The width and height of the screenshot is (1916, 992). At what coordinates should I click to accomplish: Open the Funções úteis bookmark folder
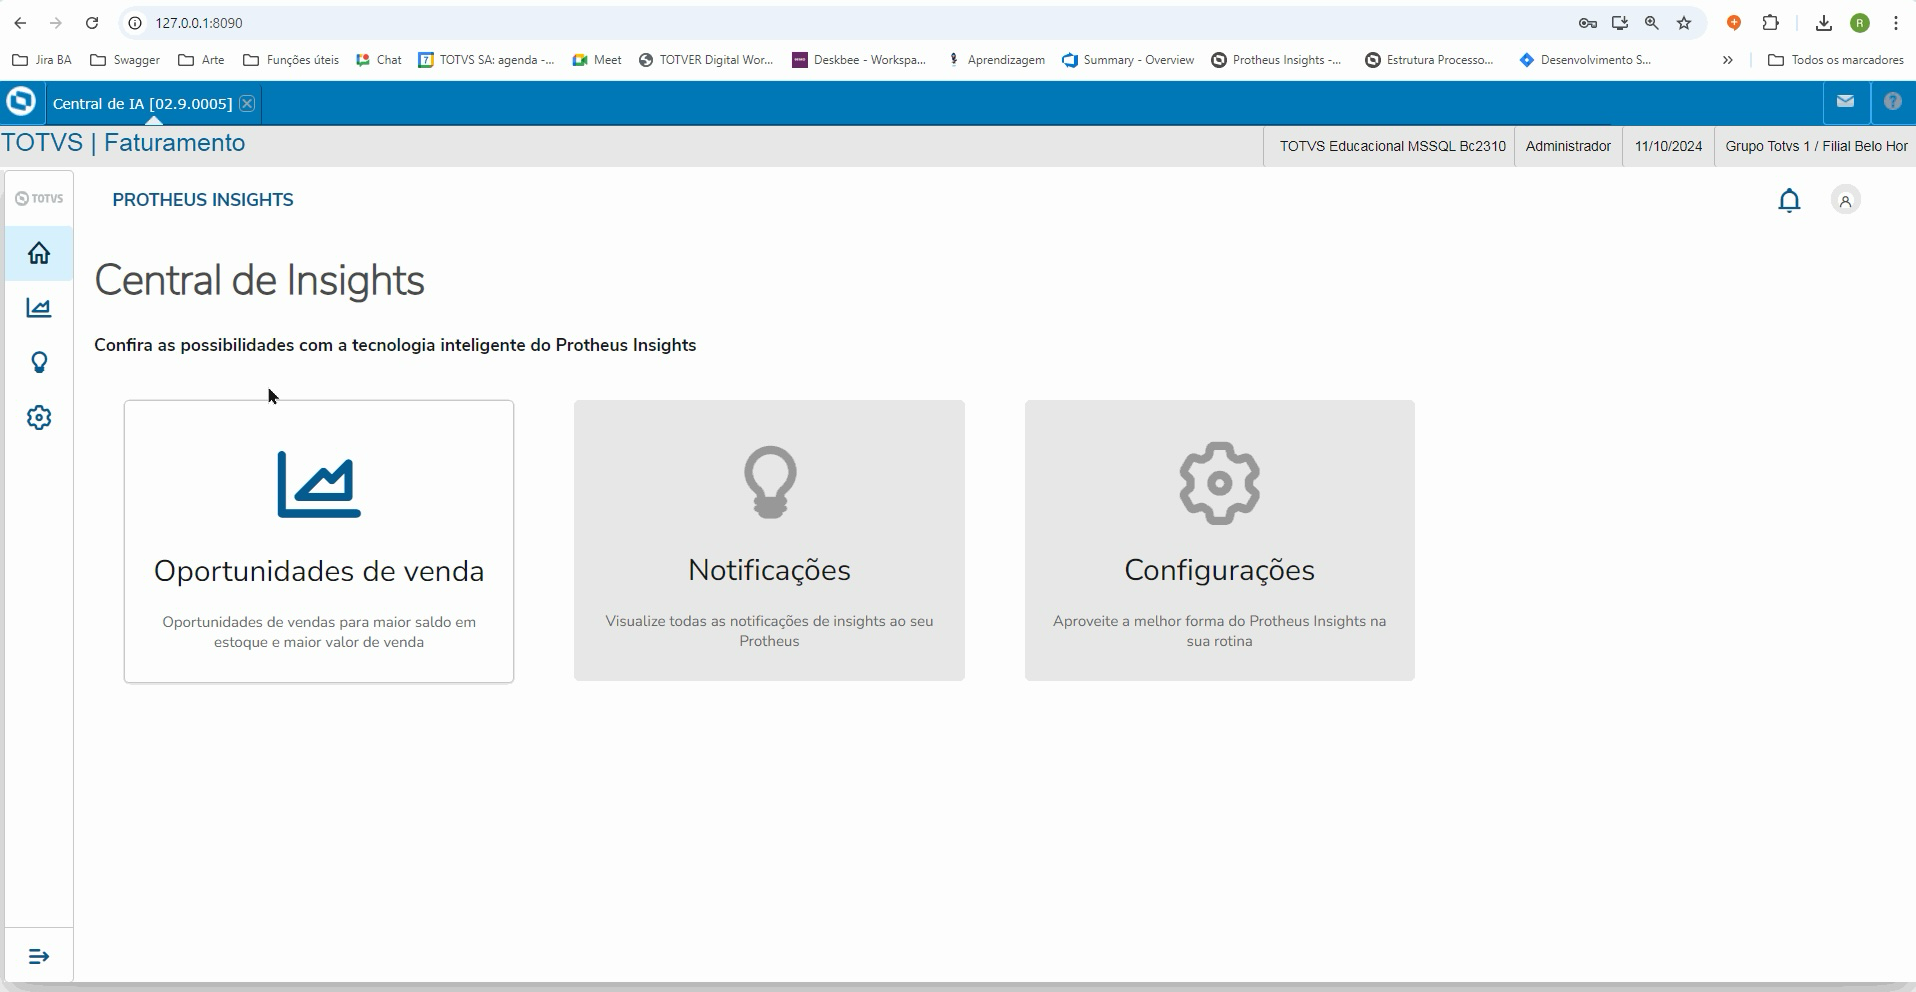coord(291,60)
